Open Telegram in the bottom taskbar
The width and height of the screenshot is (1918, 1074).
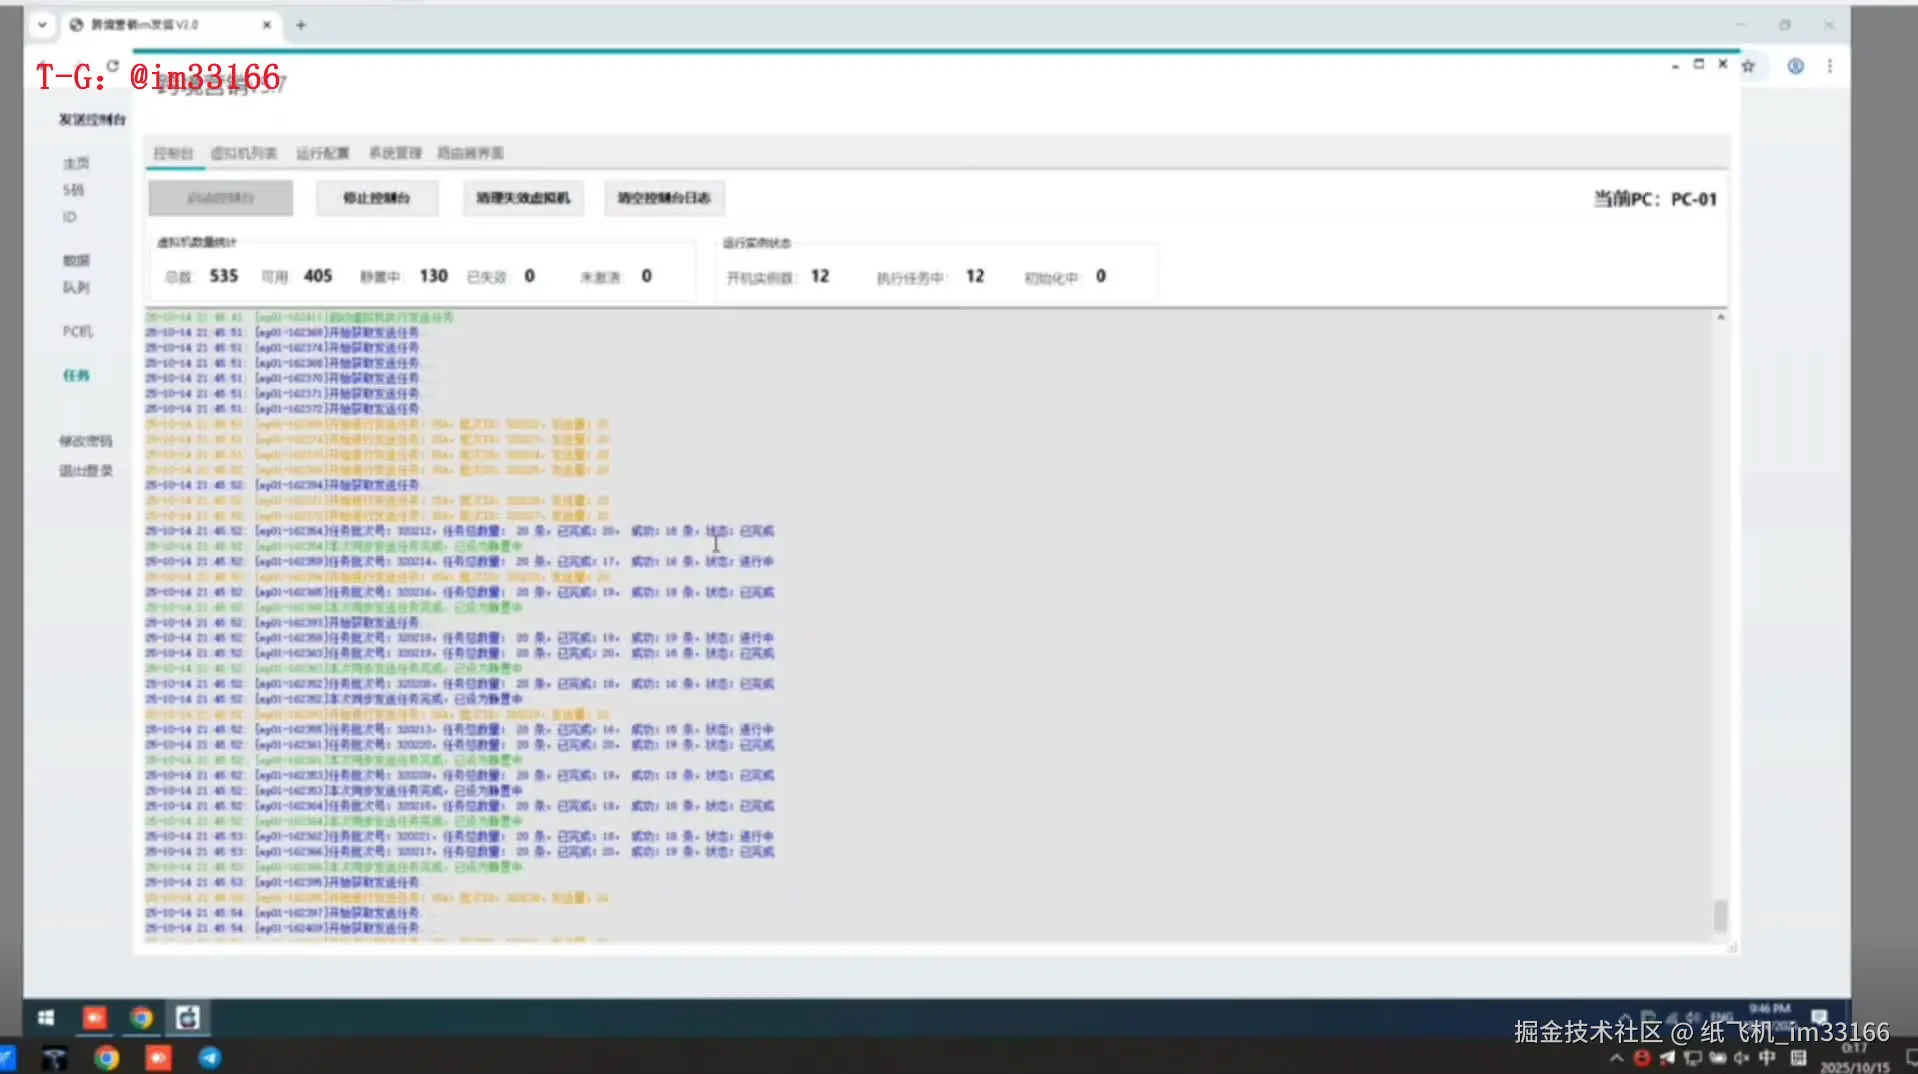point(210,1058)
